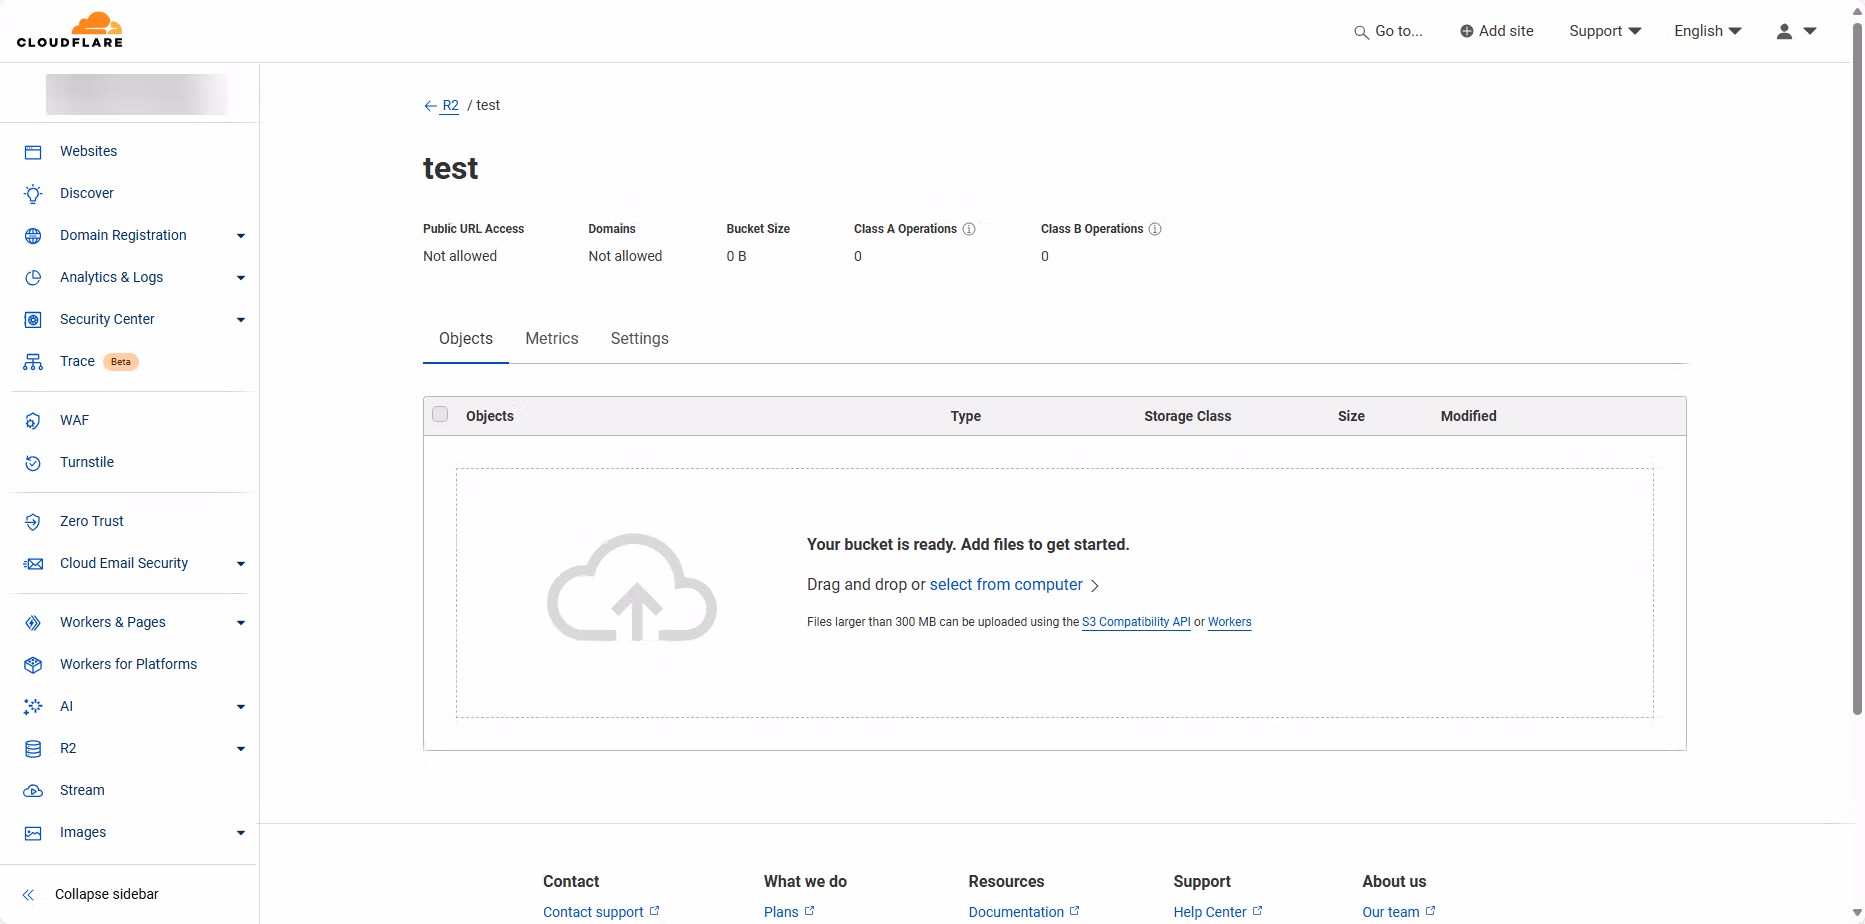Click the Our team footer link
Screen dimensions: 1865x924
(1399, 912)
